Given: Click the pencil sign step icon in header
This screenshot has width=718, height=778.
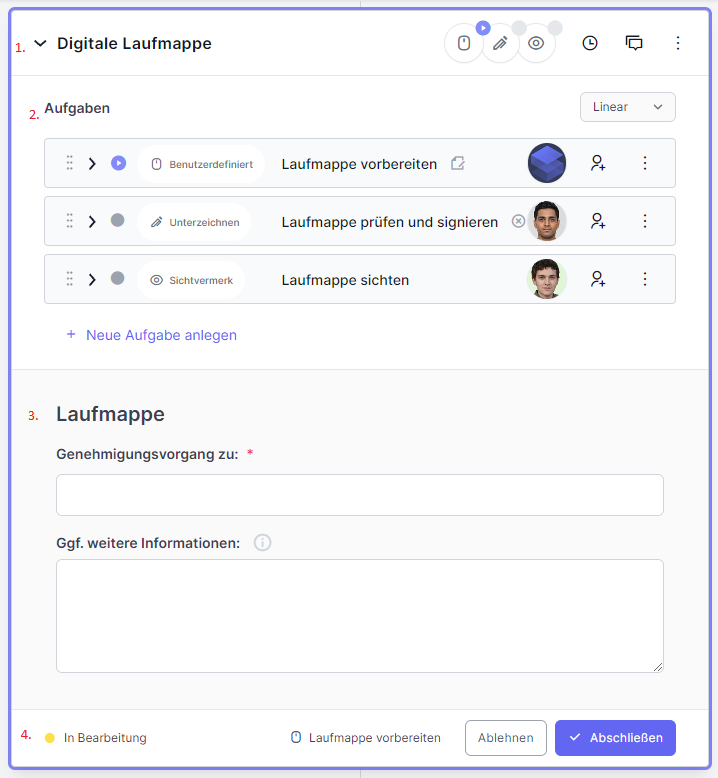Looking at the screenshot, I should click(x=500, y=43).
